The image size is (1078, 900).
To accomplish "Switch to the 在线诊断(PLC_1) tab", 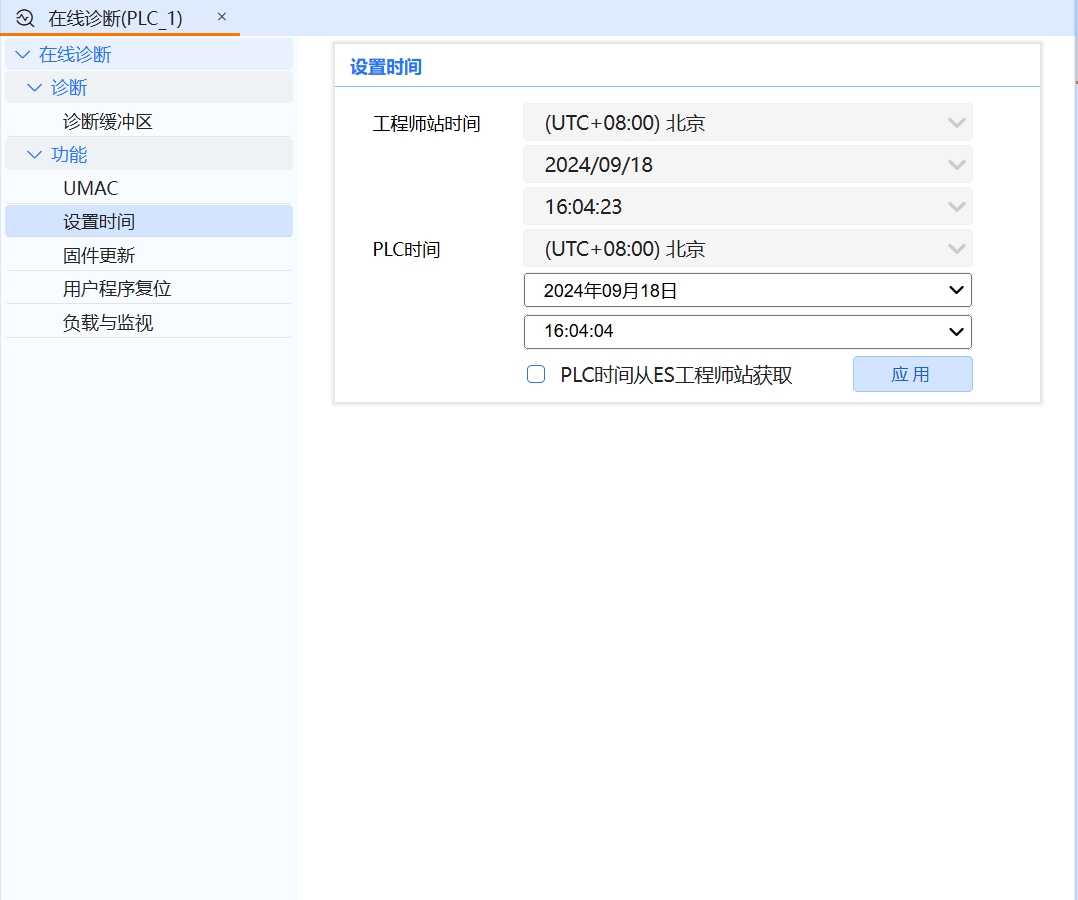I will click(x=115, y=18).
